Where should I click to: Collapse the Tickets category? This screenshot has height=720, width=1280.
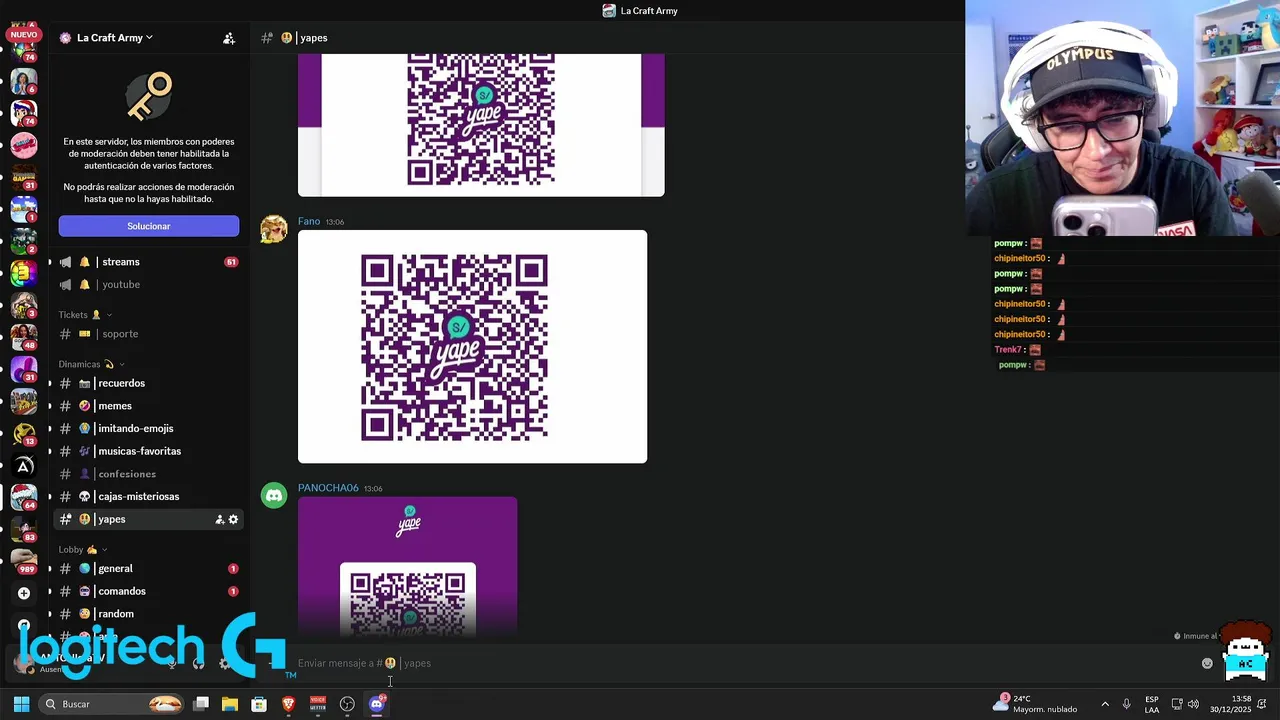[x=85, y=315]
